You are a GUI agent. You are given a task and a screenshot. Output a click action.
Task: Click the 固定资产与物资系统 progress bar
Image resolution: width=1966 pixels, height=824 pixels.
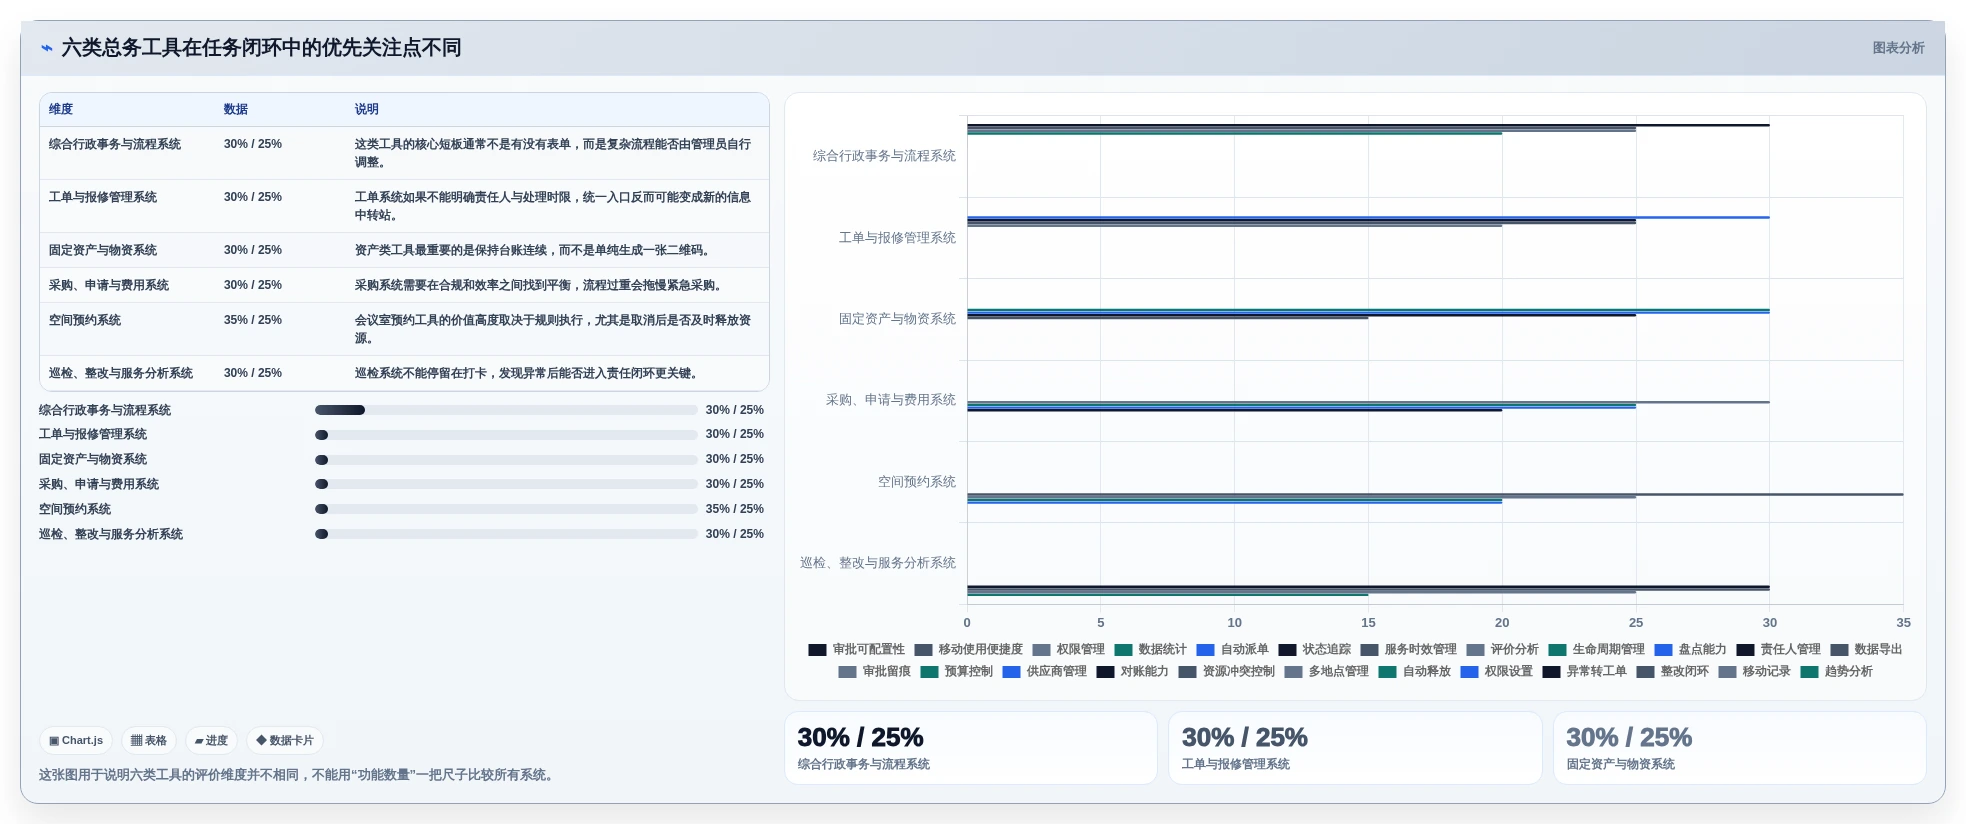[506, 460]
